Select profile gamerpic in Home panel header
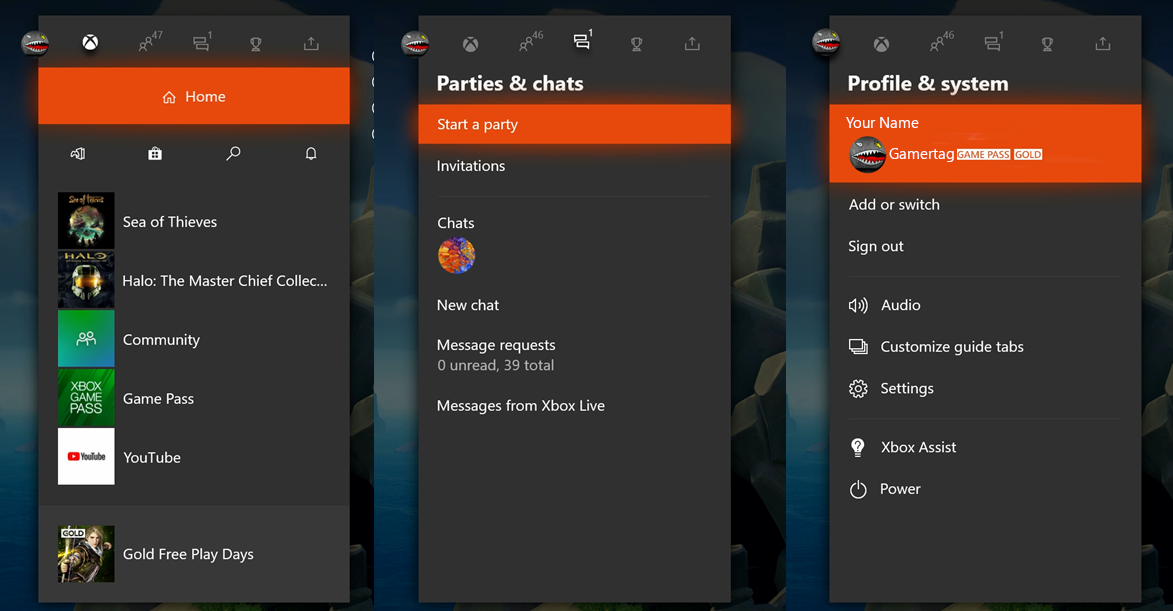The width and height of the screenshot is (1173, 611). tap(35, 44)
